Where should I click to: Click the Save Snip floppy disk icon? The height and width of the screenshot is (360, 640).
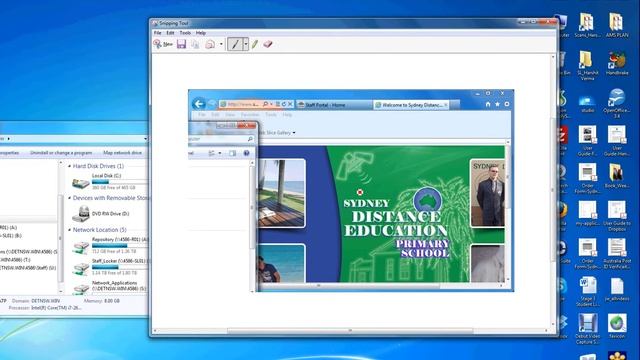pos(182,44)
